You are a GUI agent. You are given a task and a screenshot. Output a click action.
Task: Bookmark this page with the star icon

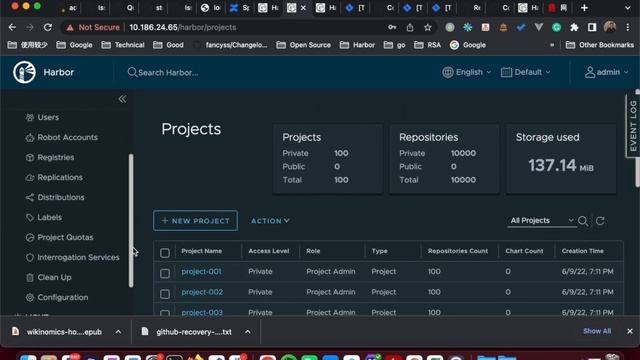point(427,27)
